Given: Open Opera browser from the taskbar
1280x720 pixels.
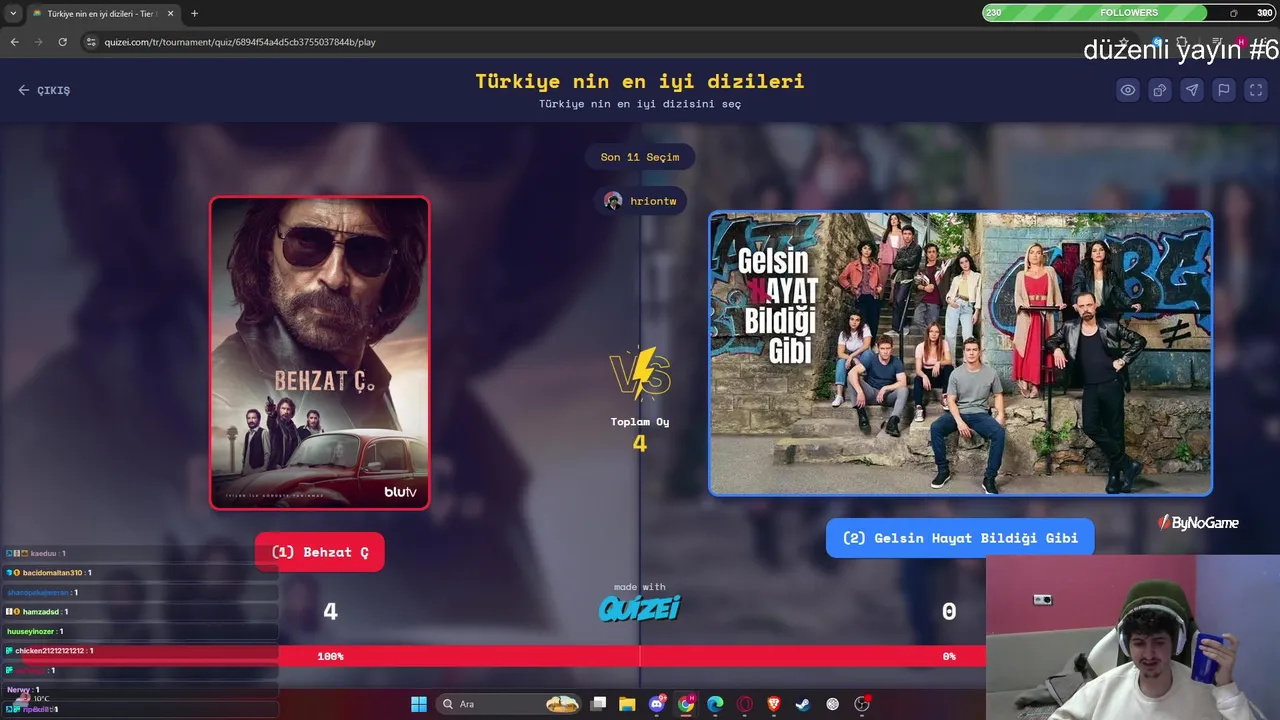Looking at the screenshot, I should coord(745,704).
